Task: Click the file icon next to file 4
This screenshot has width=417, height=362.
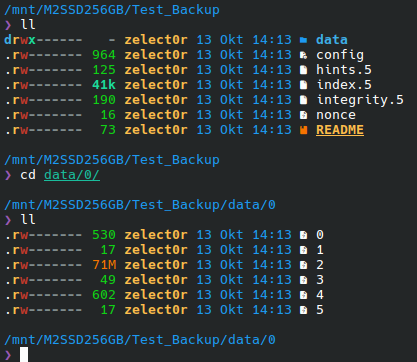Action: coord(303,295)
